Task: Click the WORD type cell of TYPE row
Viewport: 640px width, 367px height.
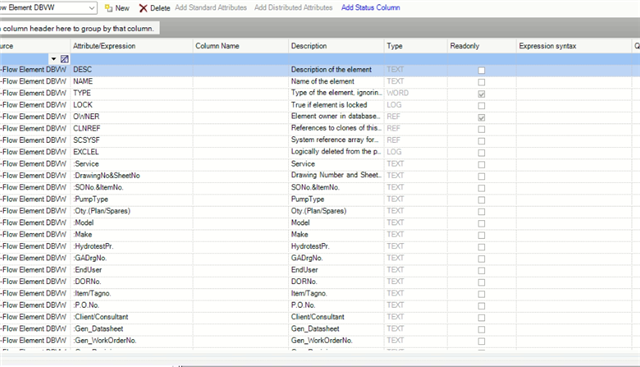Action: (x=416, y=93)
